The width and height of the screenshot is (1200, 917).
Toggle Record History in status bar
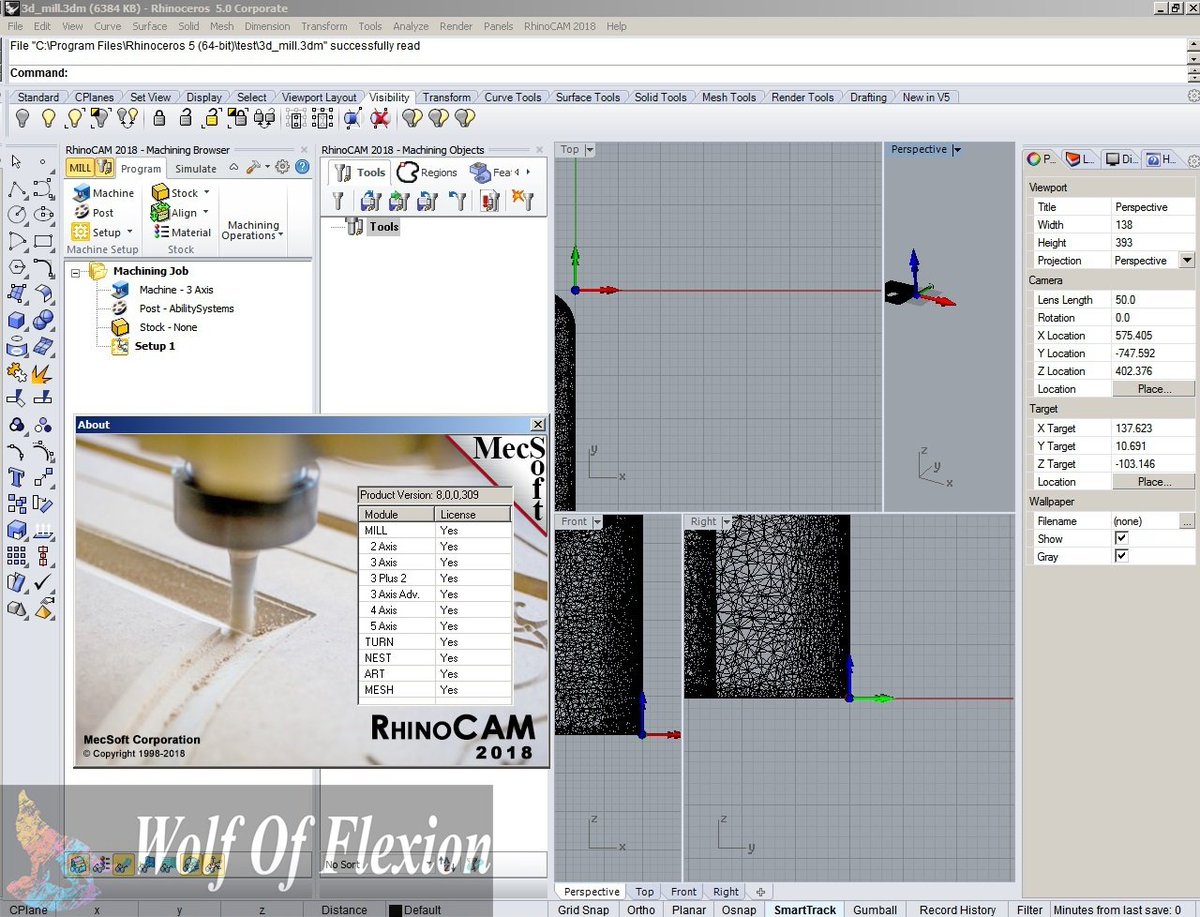click(x=957, y=909)
